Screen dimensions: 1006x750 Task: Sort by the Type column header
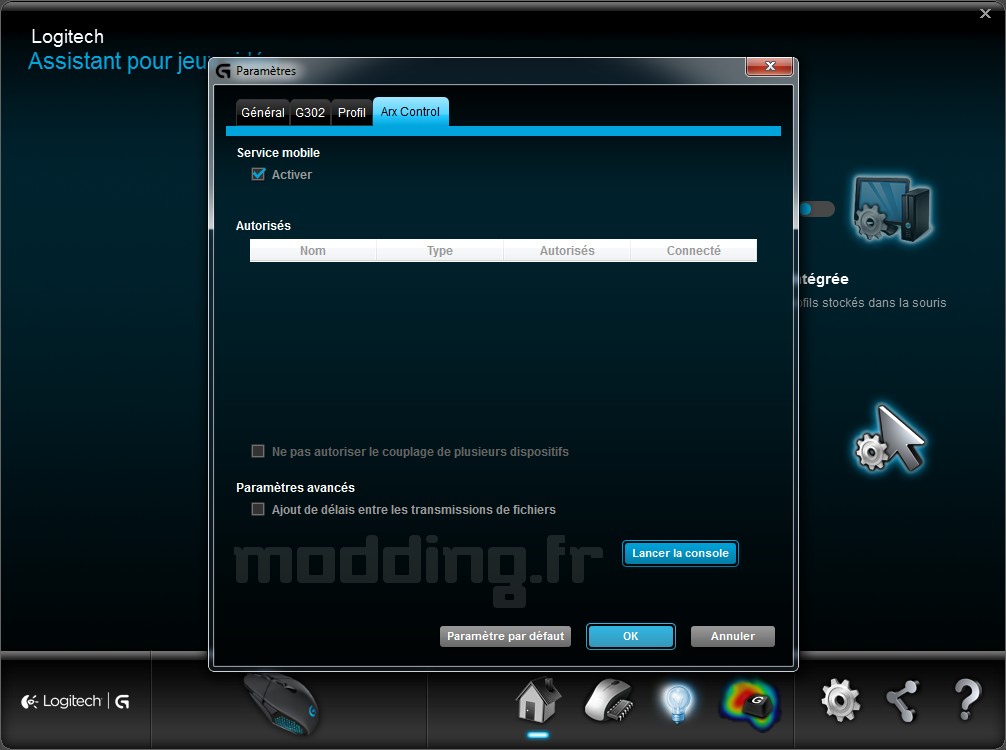(x=439, y=250)
